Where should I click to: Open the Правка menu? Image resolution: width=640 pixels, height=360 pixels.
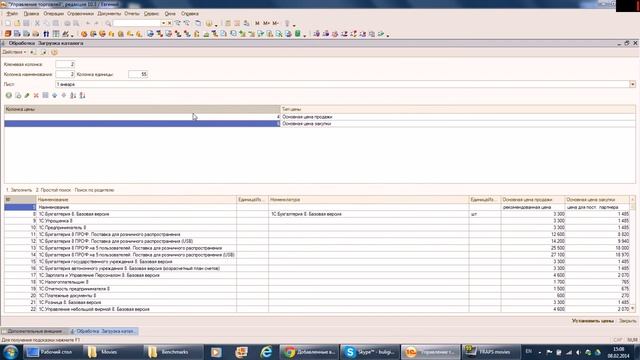31,13
